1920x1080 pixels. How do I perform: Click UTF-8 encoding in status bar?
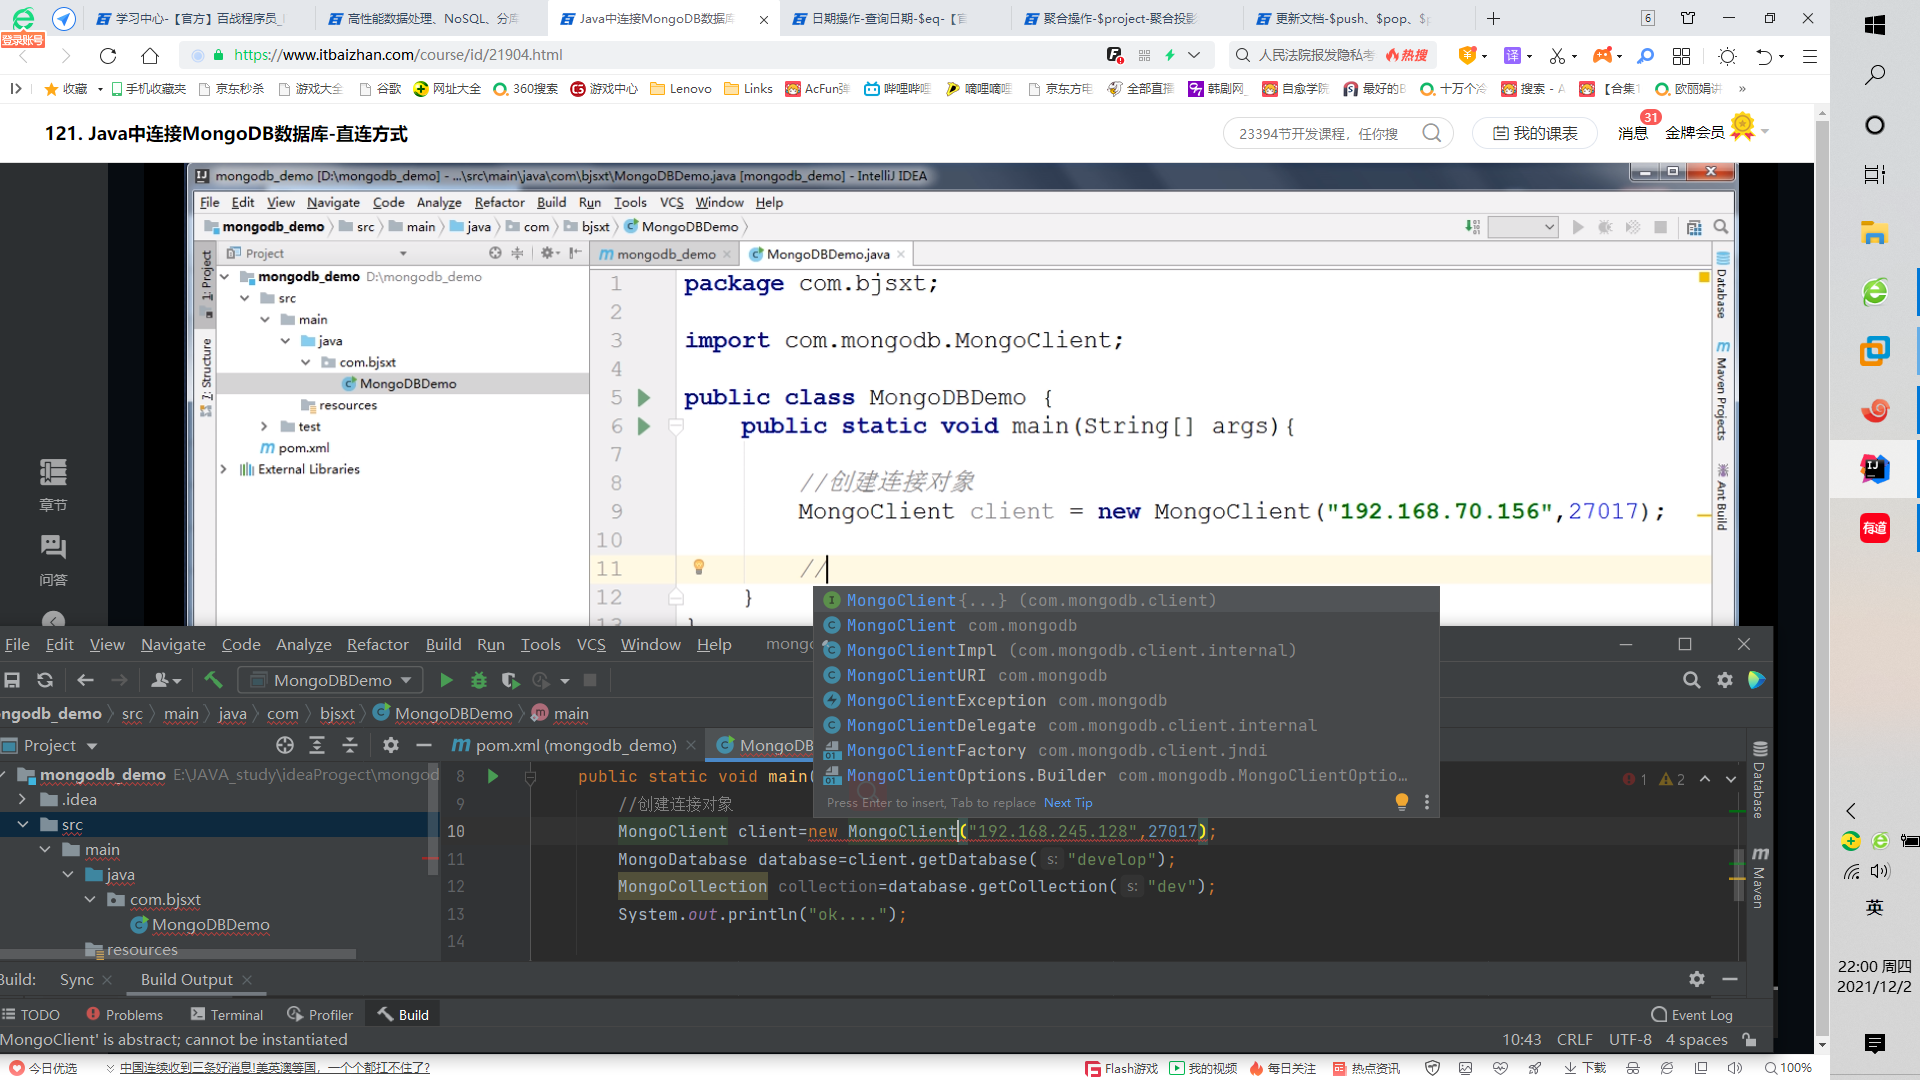pyautogui.click(x=1630, y=1039)
